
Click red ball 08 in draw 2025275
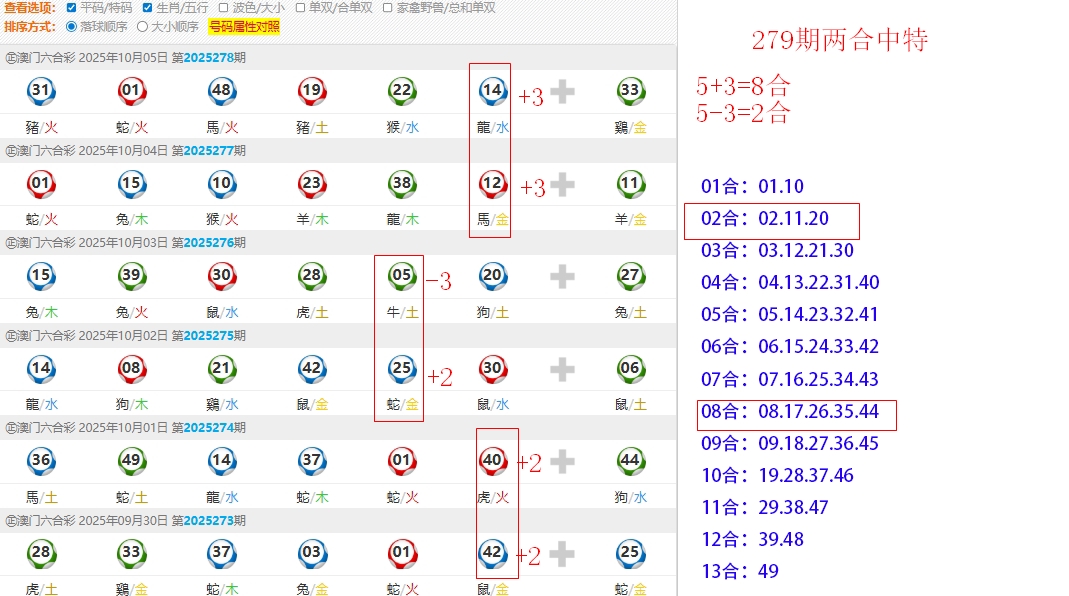pos(131,369)
